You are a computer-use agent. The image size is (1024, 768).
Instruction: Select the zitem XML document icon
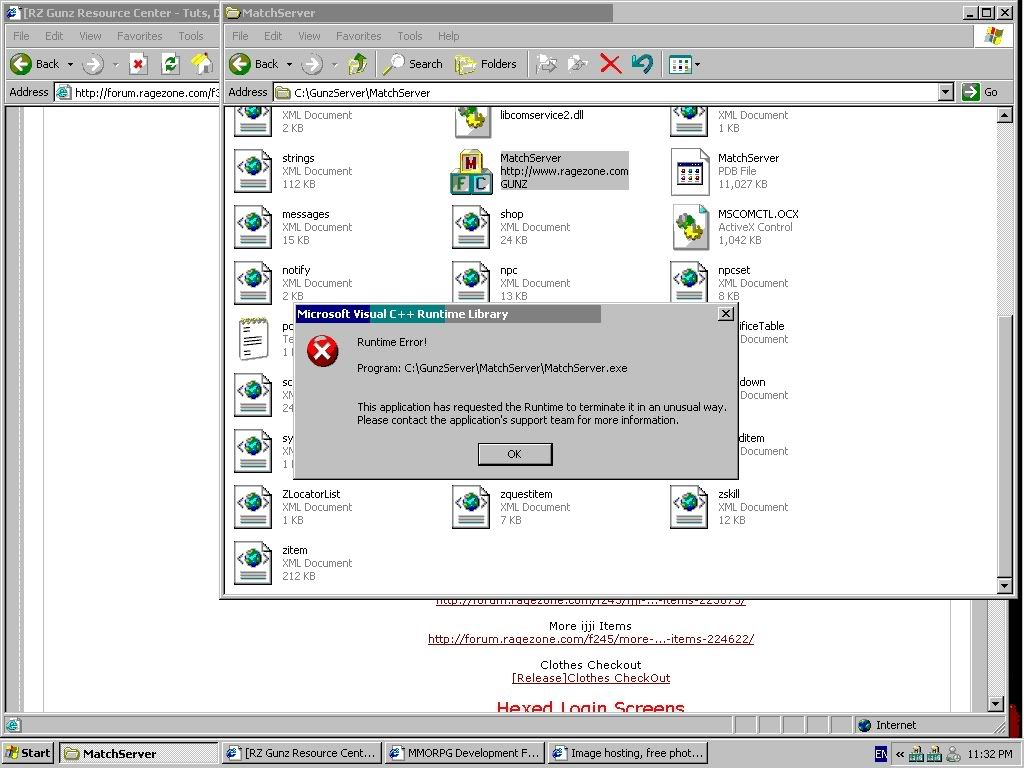click(253, 563)
